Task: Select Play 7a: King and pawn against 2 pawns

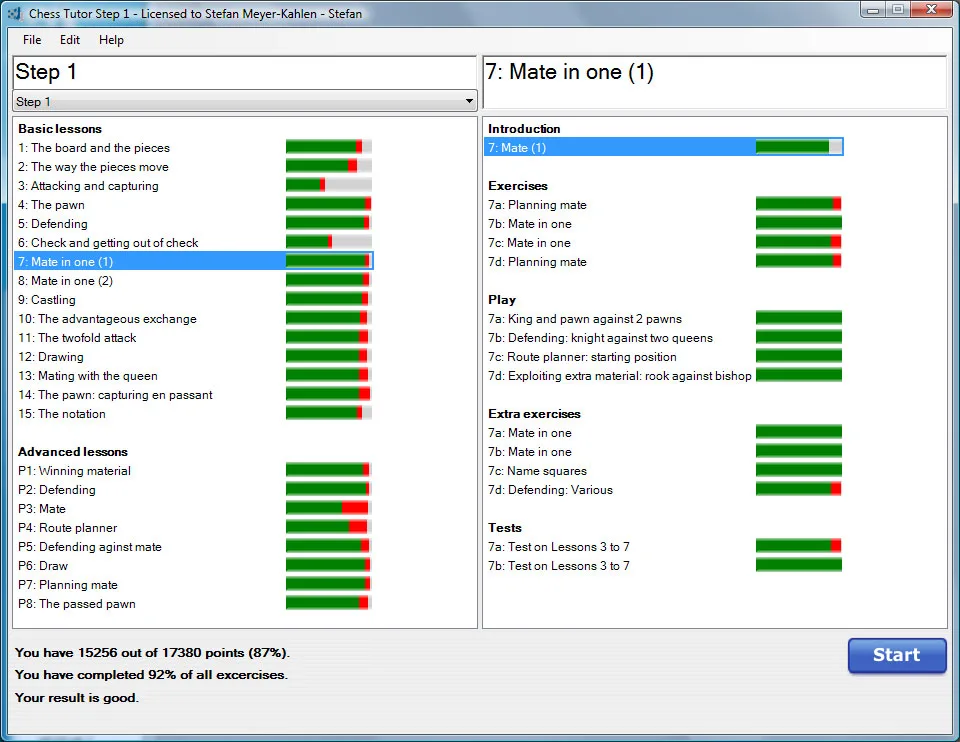Action: click(585, 318)
